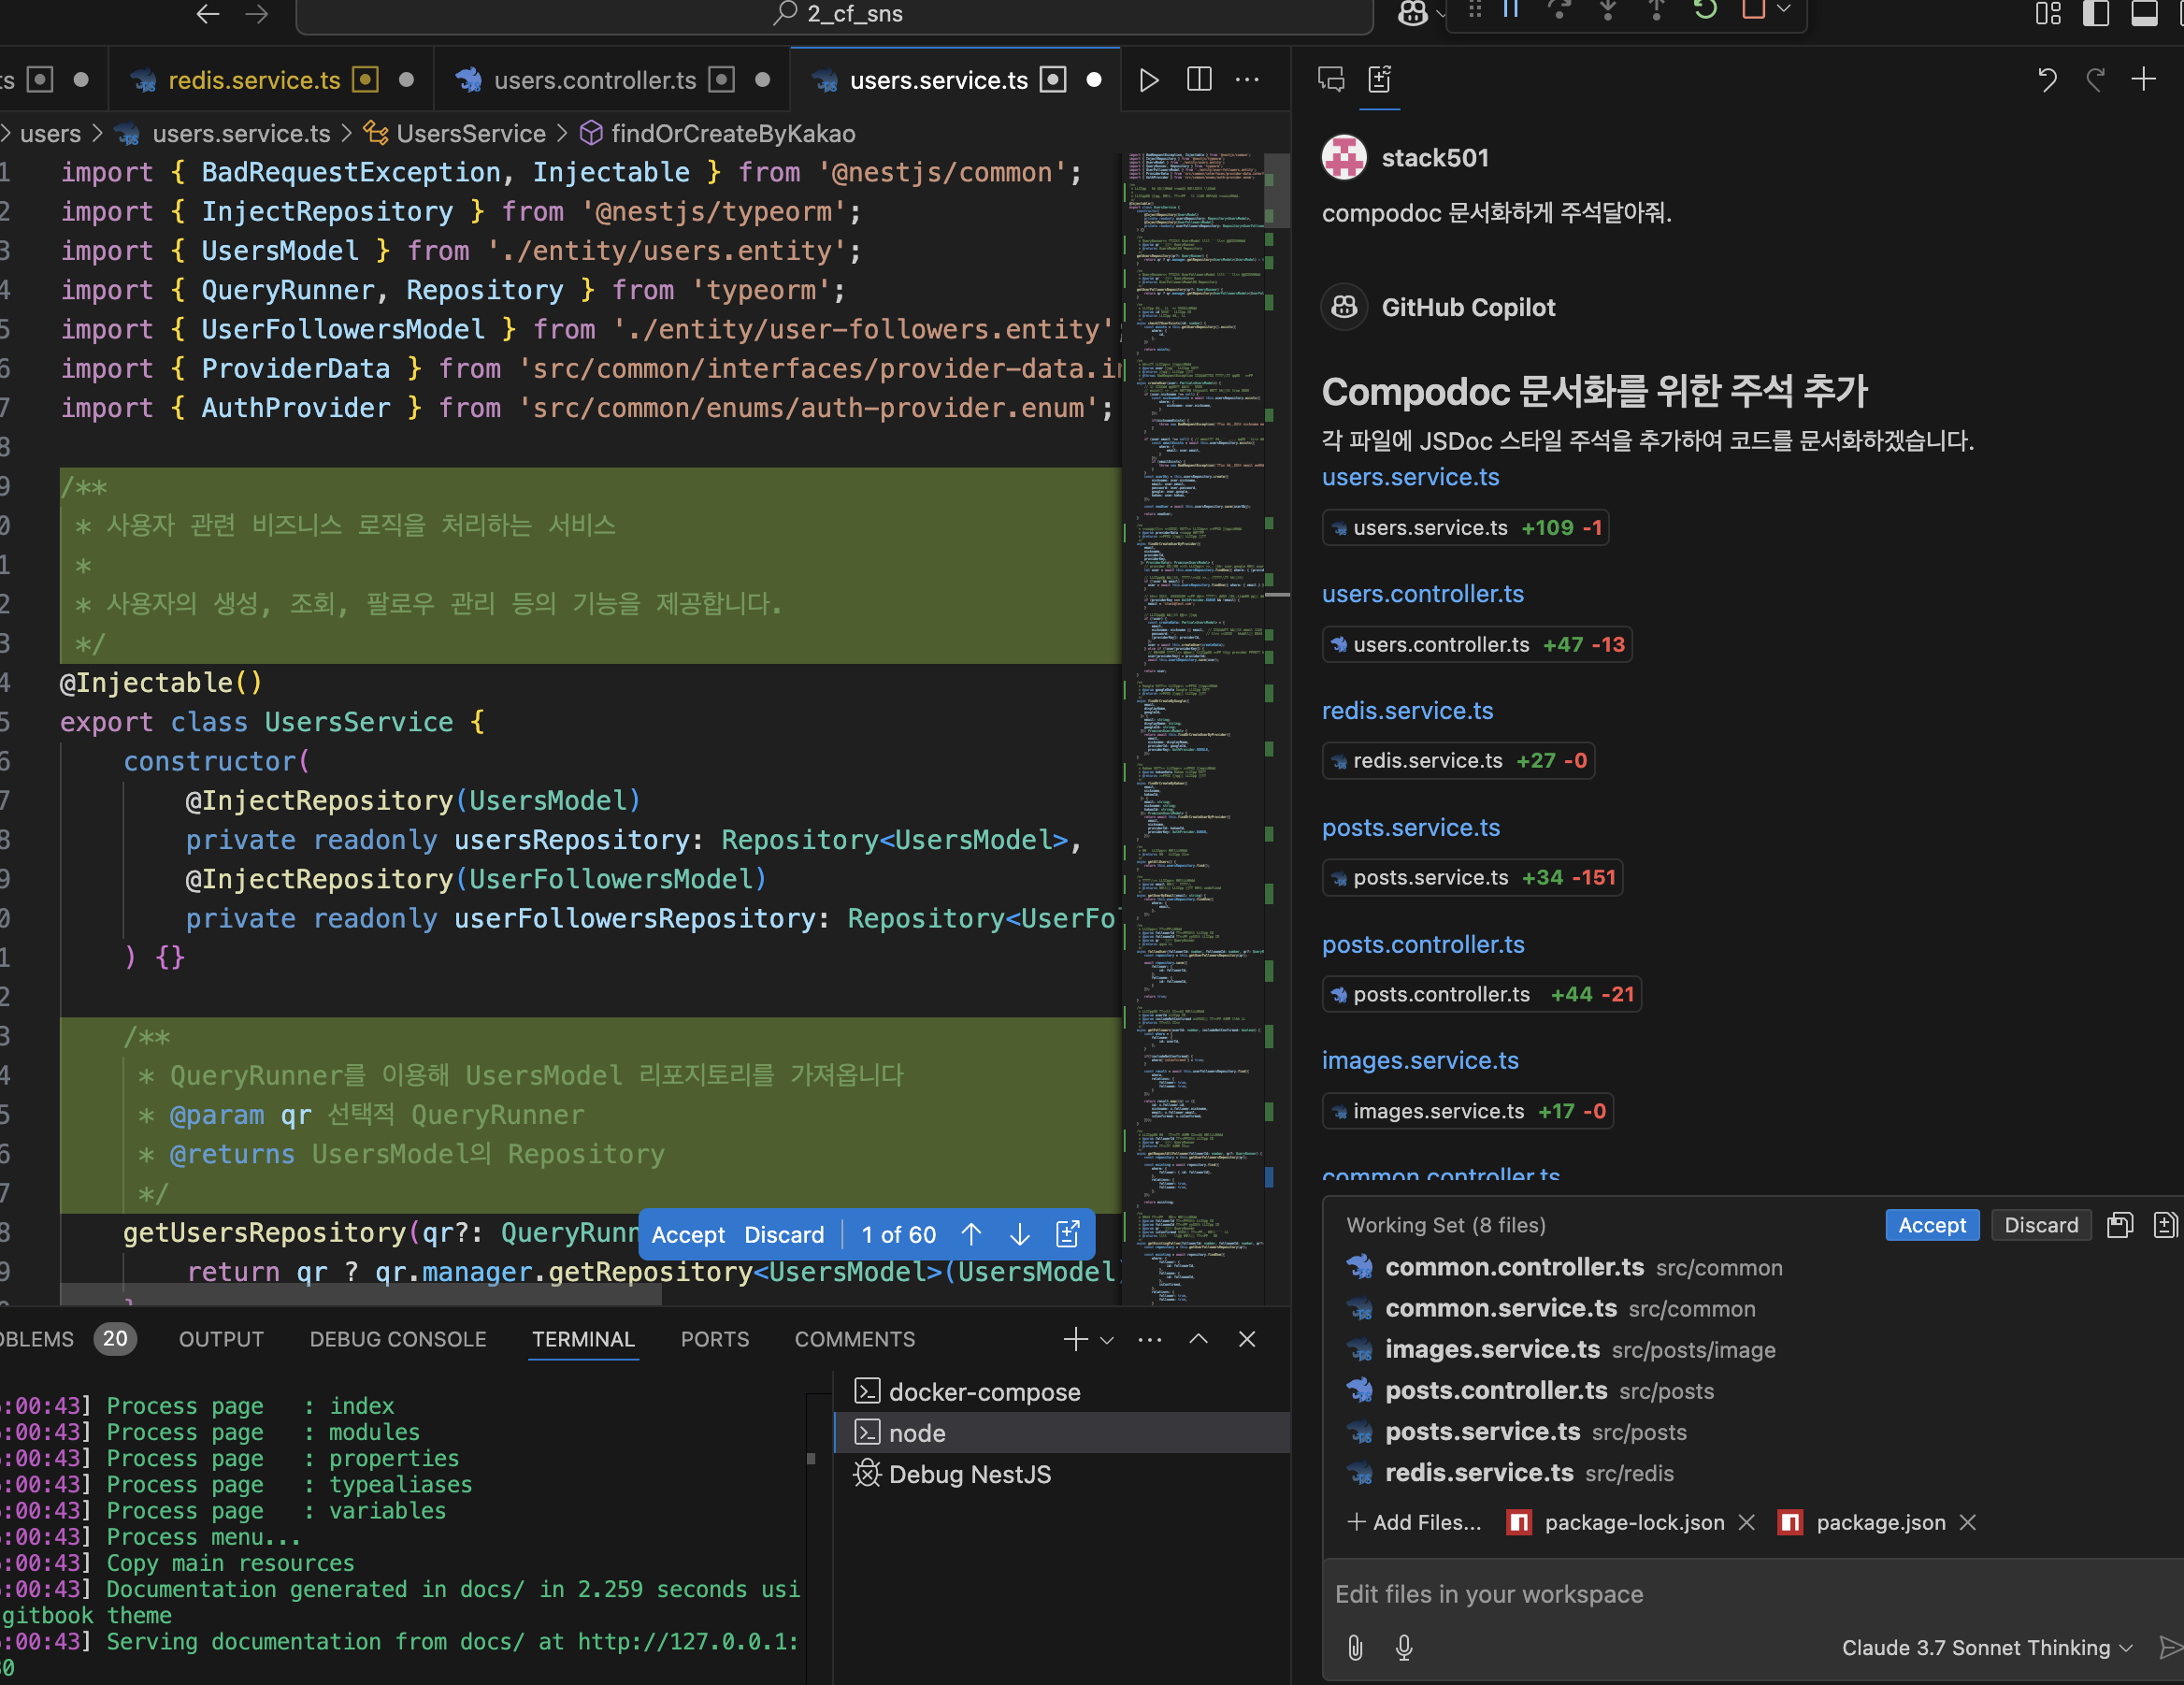Open new terminal launch profile dropdown
Viewport: 2184px width, 1685px height.
pos(1107,1339)
